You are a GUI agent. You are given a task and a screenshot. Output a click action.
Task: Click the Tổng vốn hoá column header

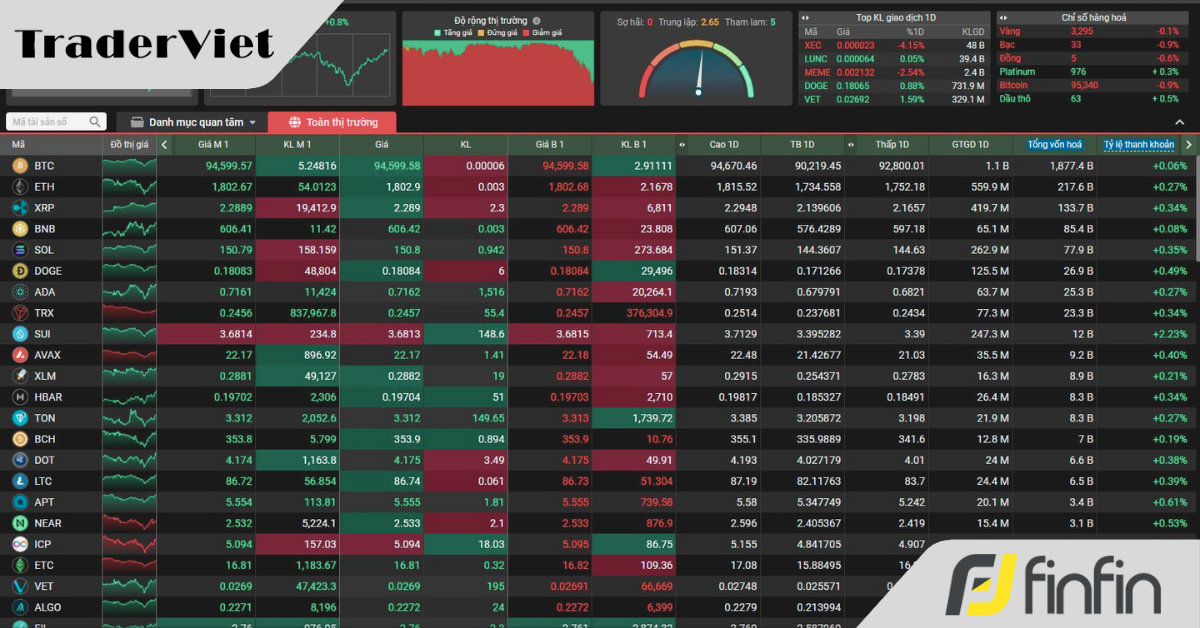(1055, 144)
